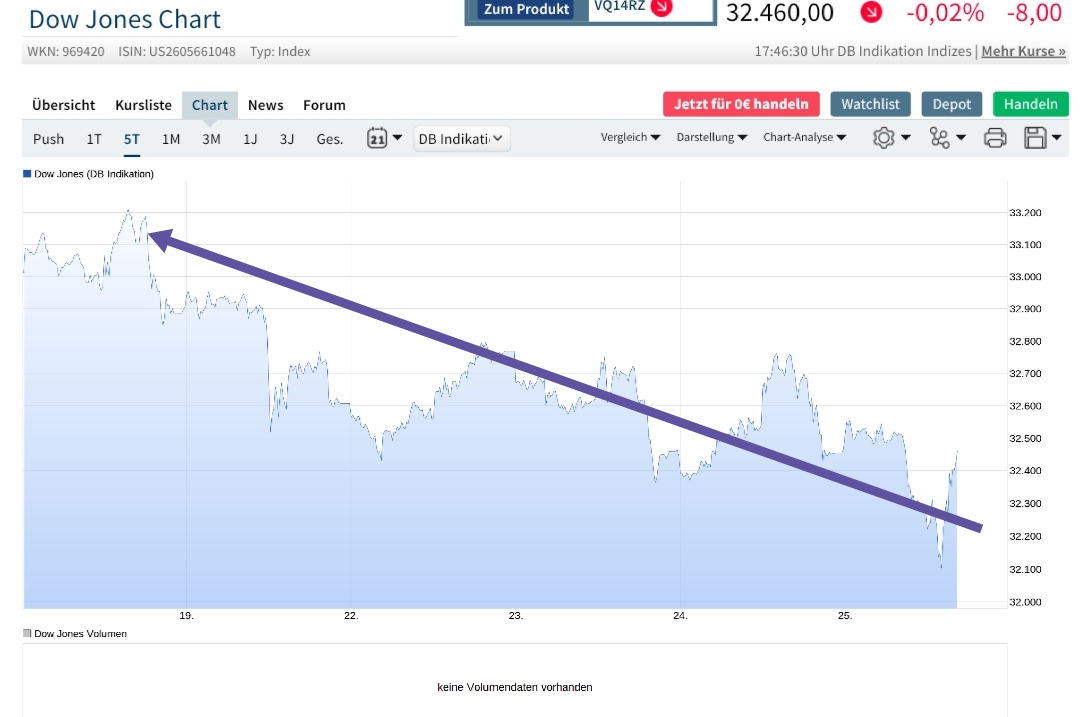Toggle grey Dow Jones Volumen legend square
This screenshot has height=717, width=1080.
point(28,633)
